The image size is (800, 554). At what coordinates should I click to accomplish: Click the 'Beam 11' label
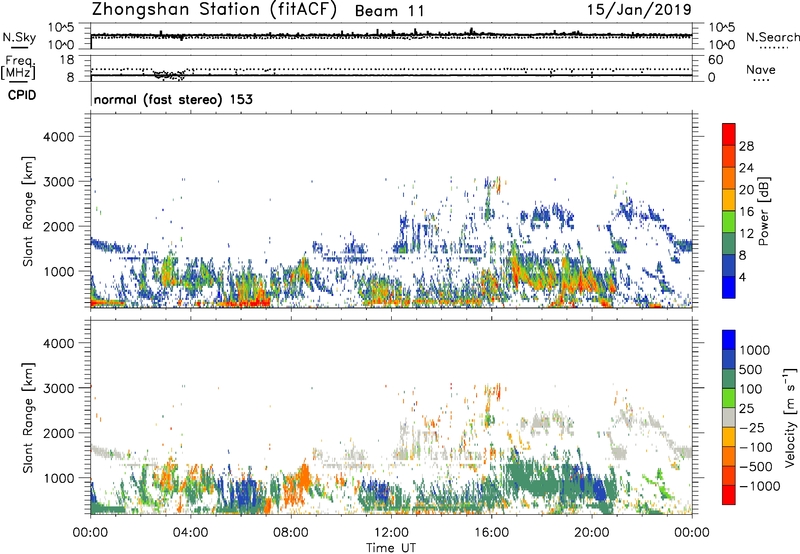click(389, 11)
